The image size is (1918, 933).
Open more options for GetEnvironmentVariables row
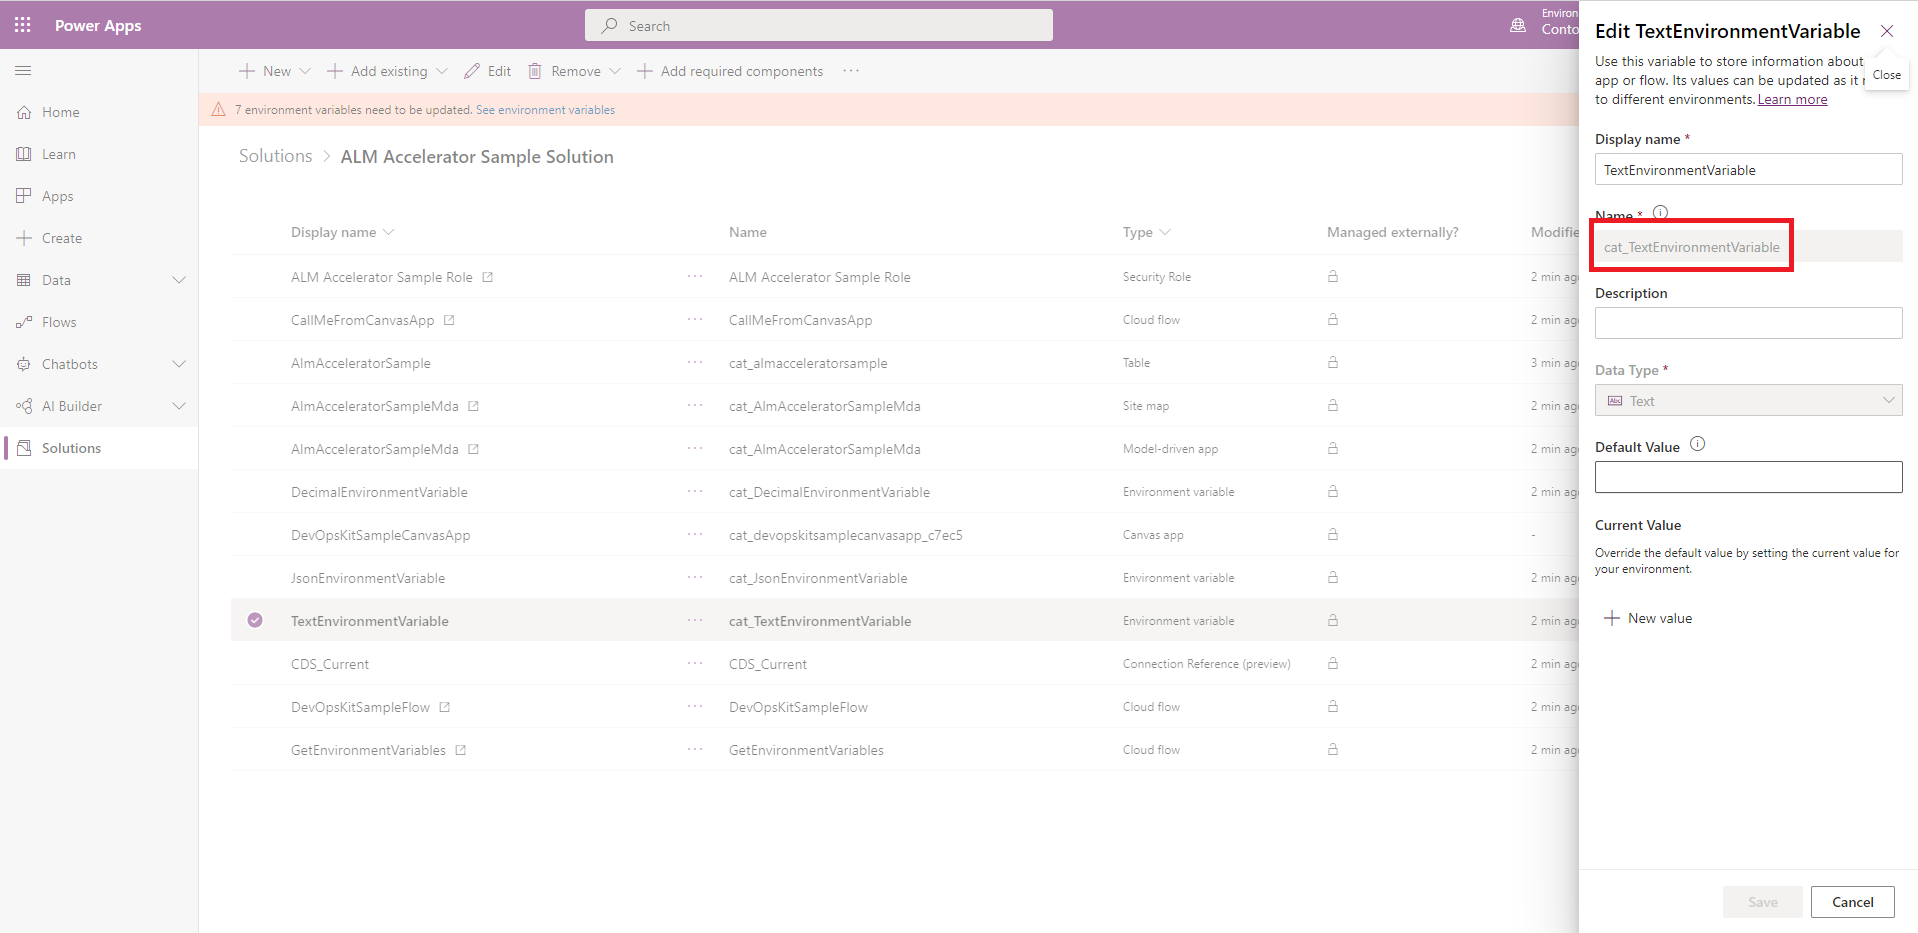click(695, 750)
